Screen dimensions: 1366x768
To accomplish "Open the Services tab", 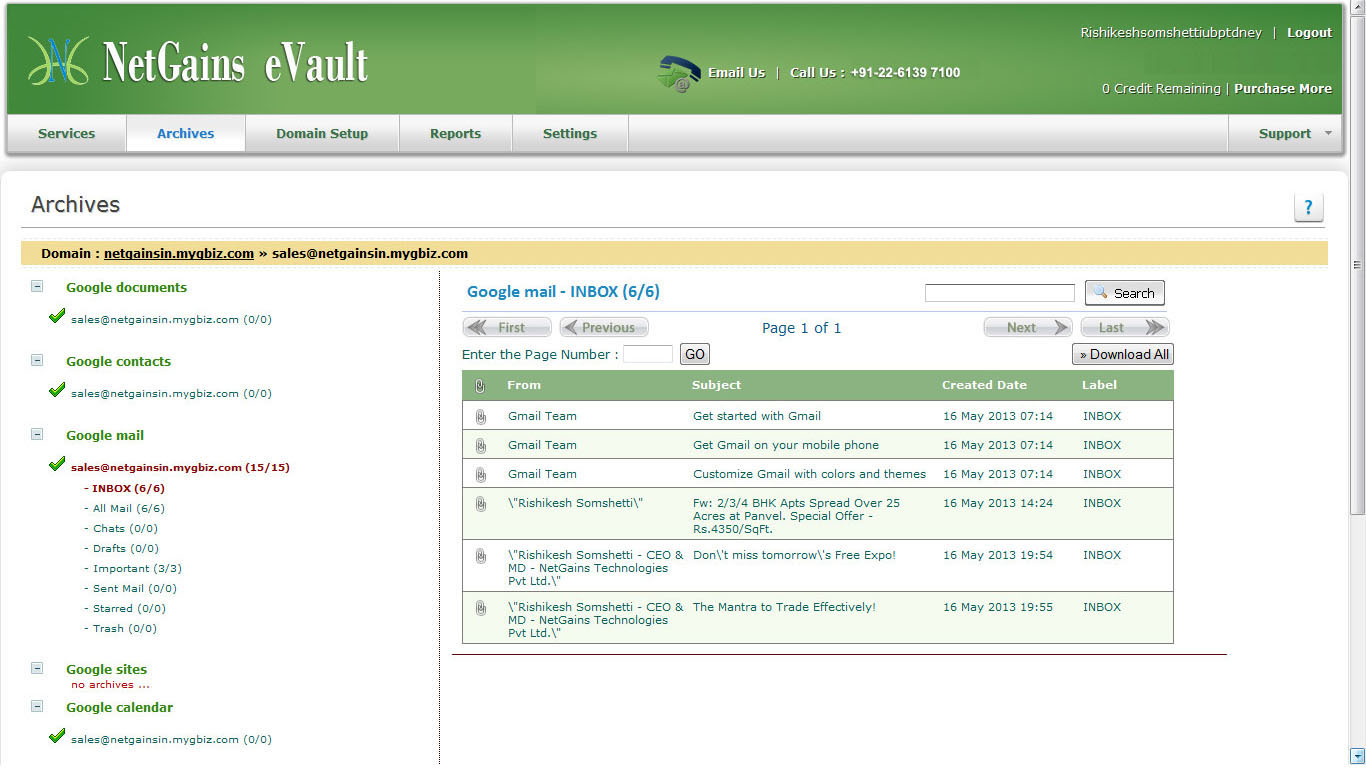I will coord(67,133).
